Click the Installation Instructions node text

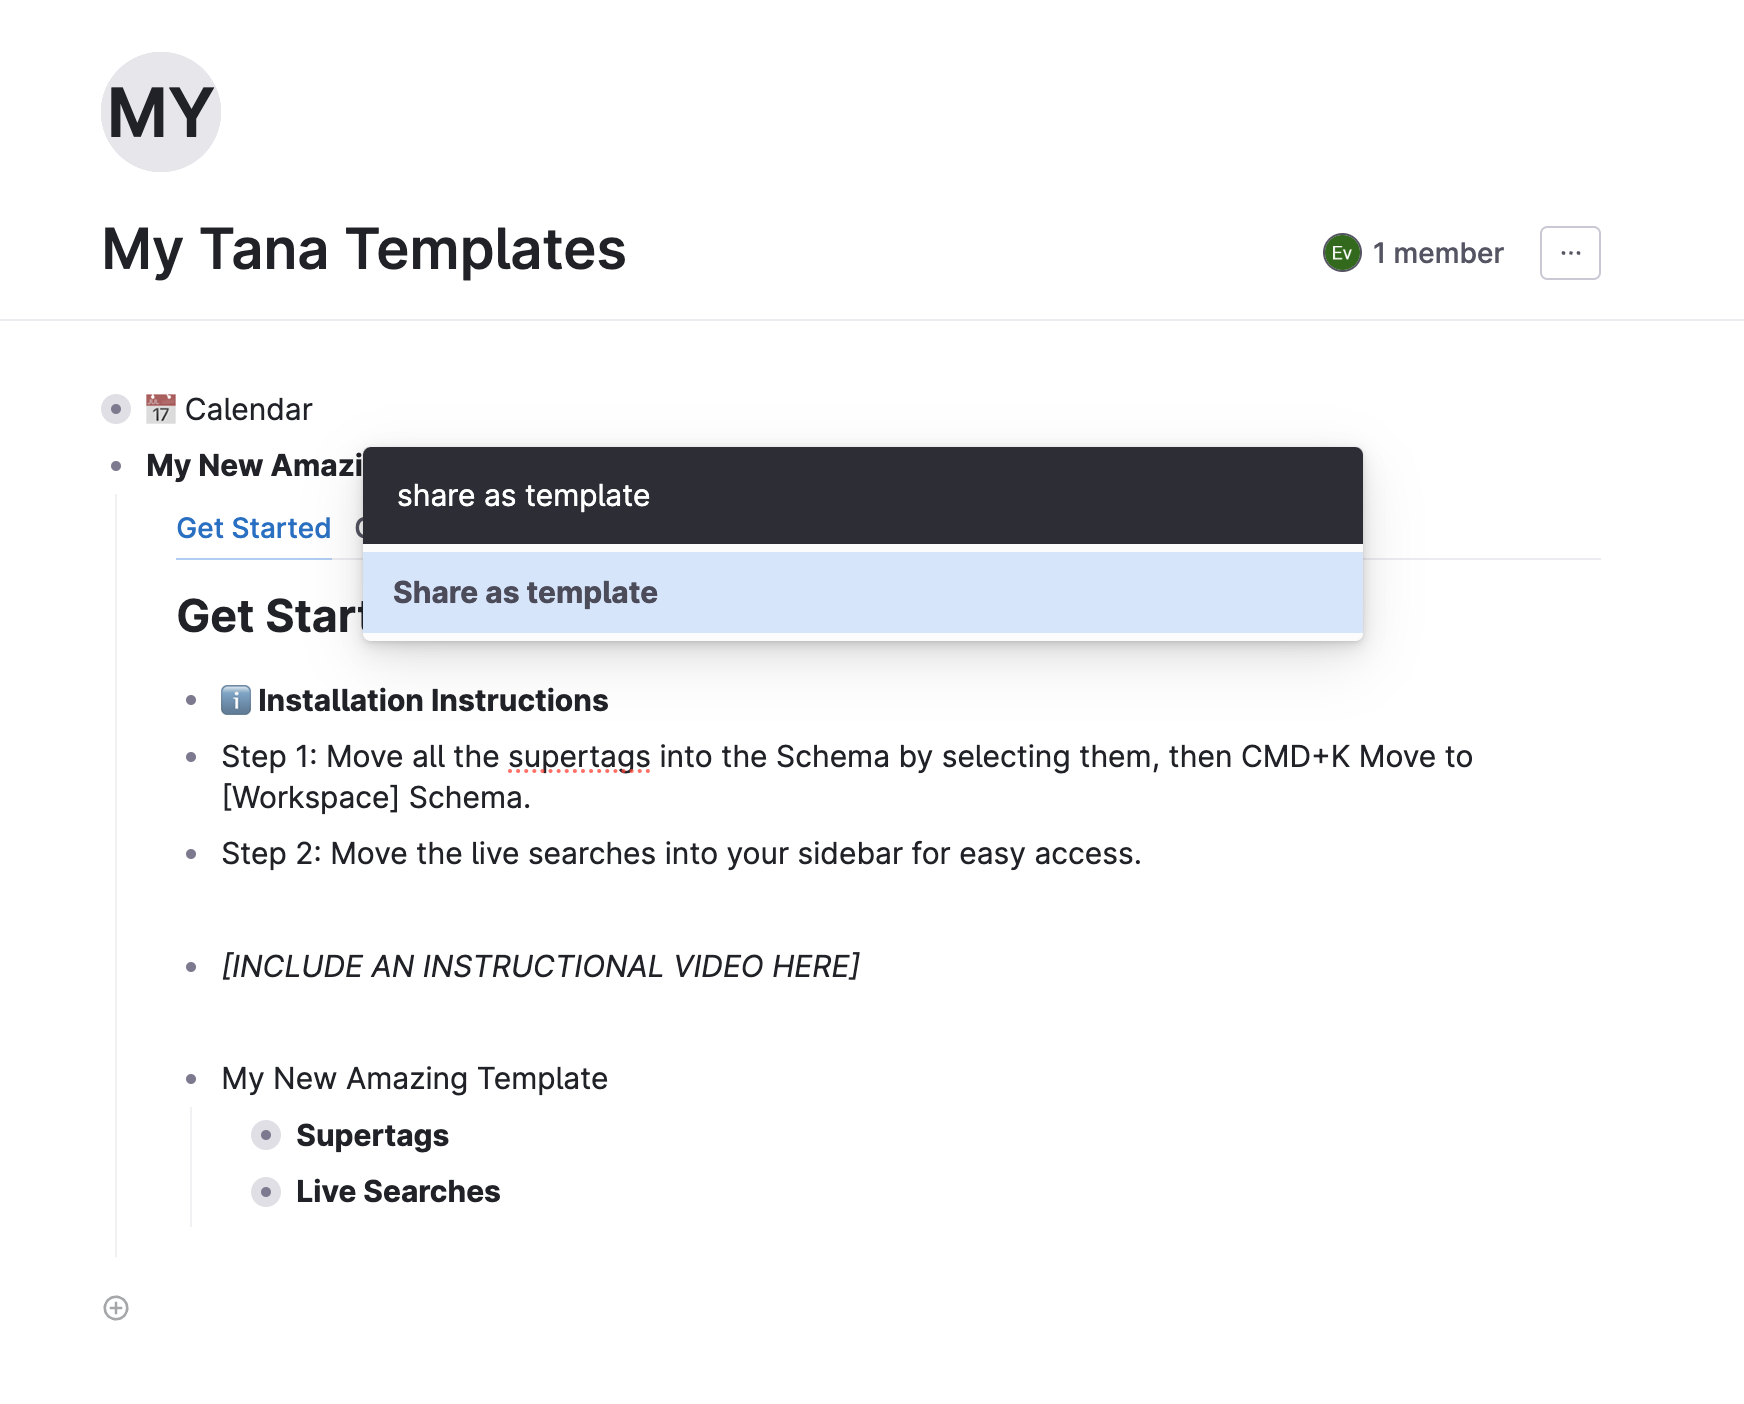pos(433,700)
